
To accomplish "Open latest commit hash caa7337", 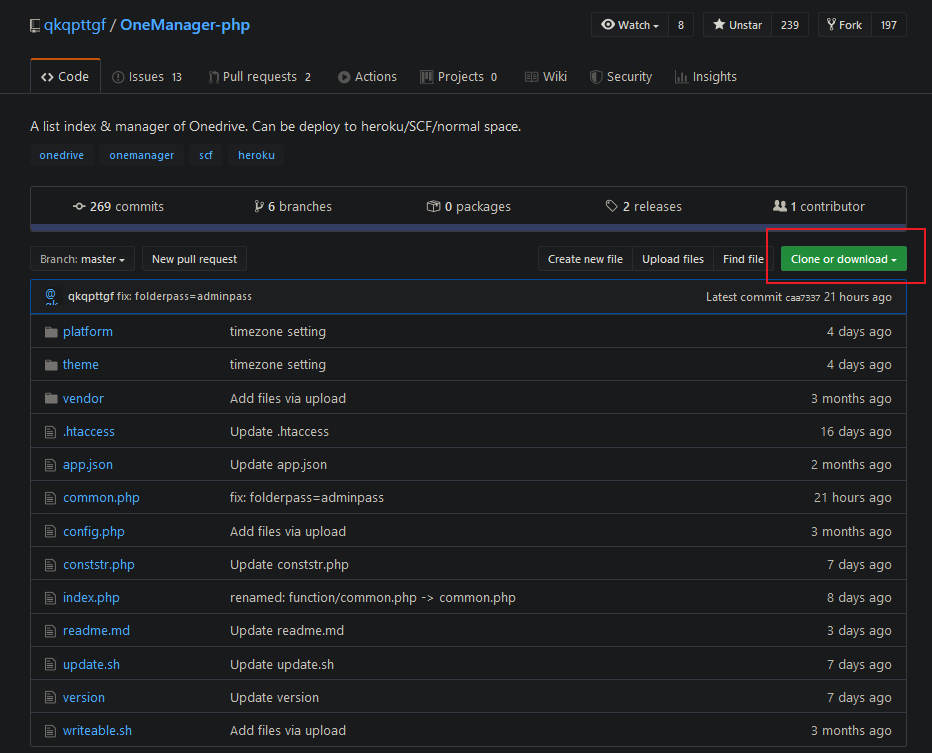I will point(802,298).
